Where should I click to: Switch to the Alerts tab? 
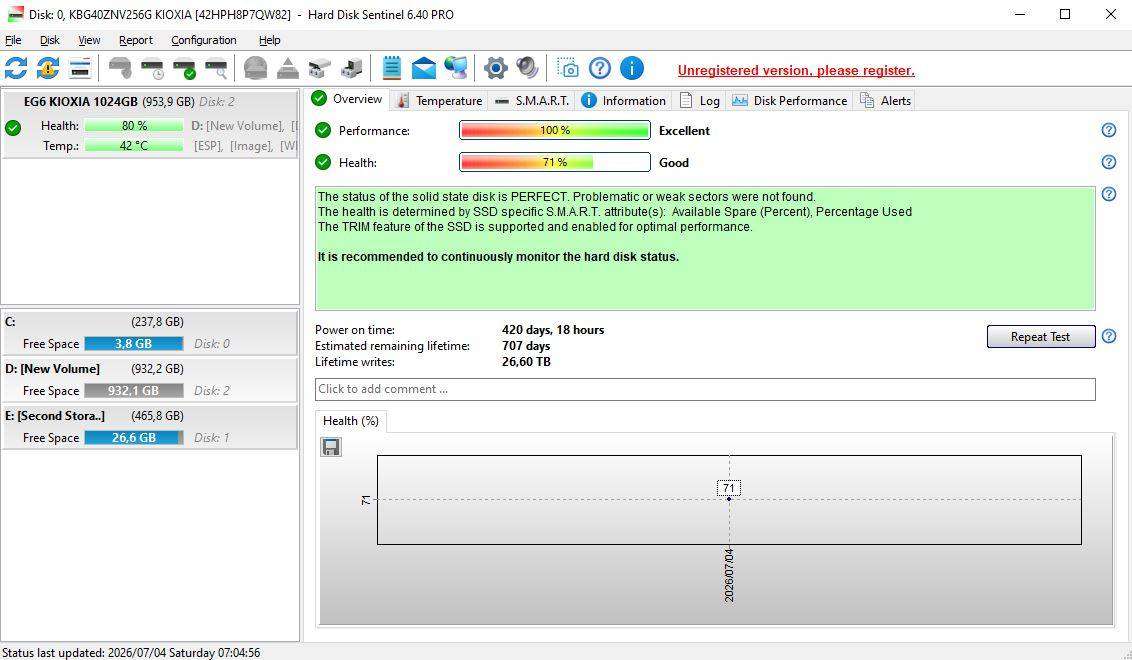coord(885,100)
